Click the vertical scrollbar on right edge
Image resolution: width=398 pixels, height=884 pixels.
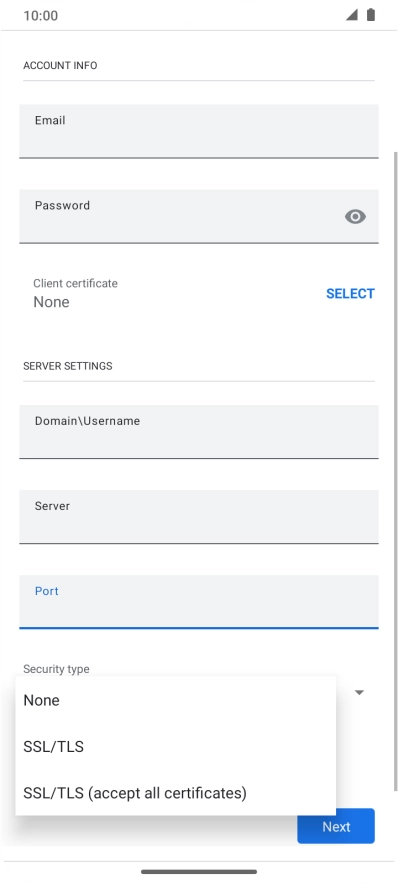(395, 471)
